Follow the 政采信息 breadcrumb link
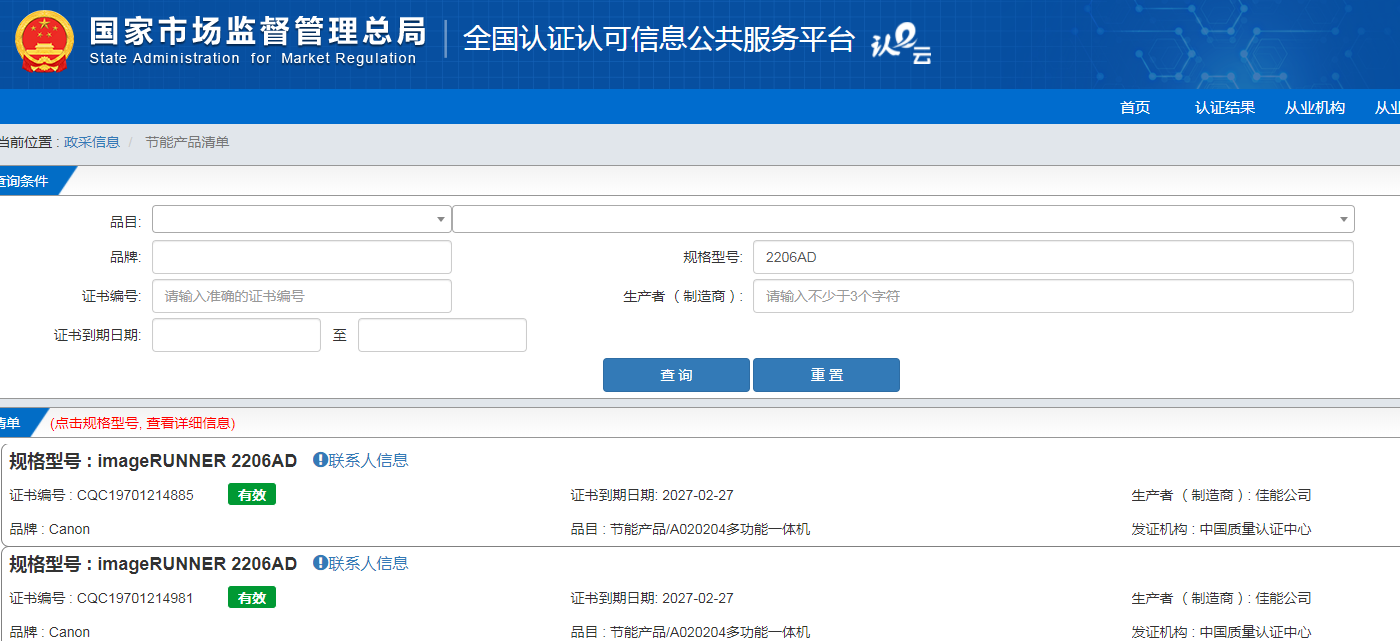Viewport: 1400px width, 641px height. coord(92,142)
